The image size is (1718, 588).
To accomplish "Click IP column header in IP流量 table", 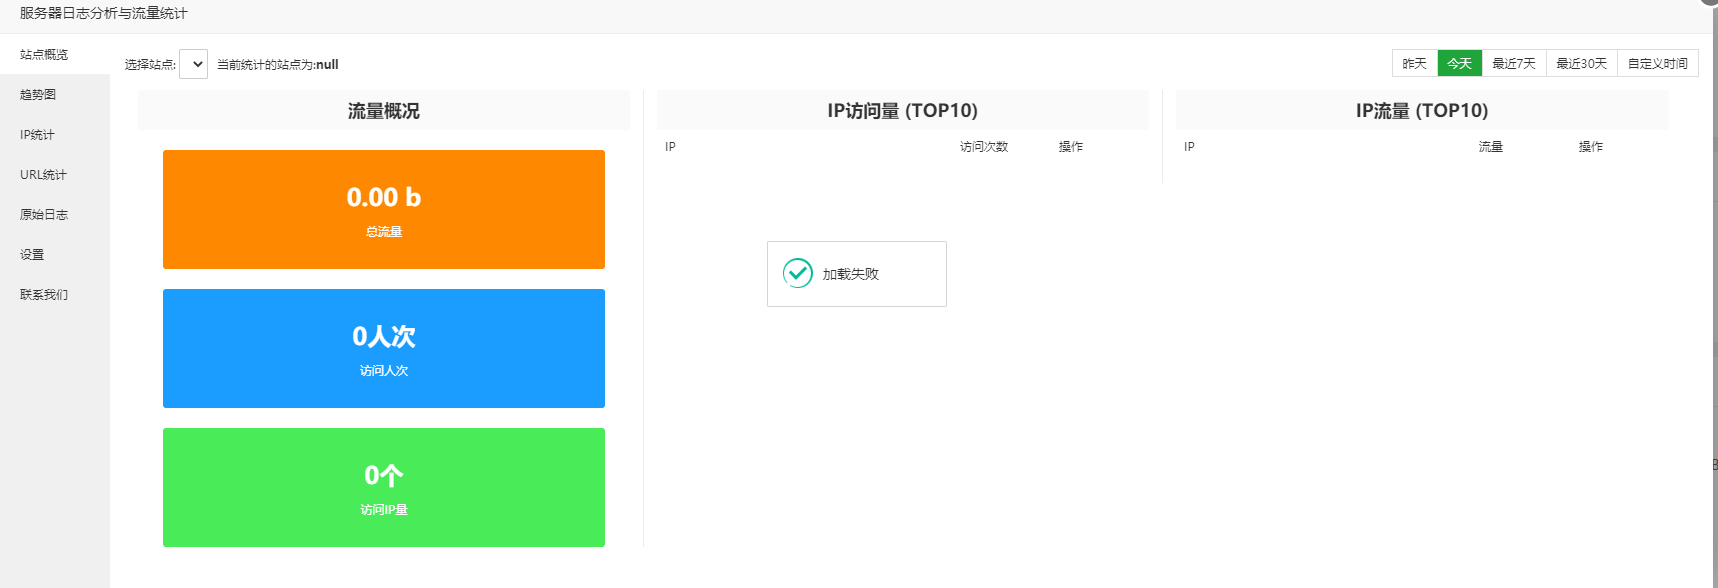I will 1189,146.
